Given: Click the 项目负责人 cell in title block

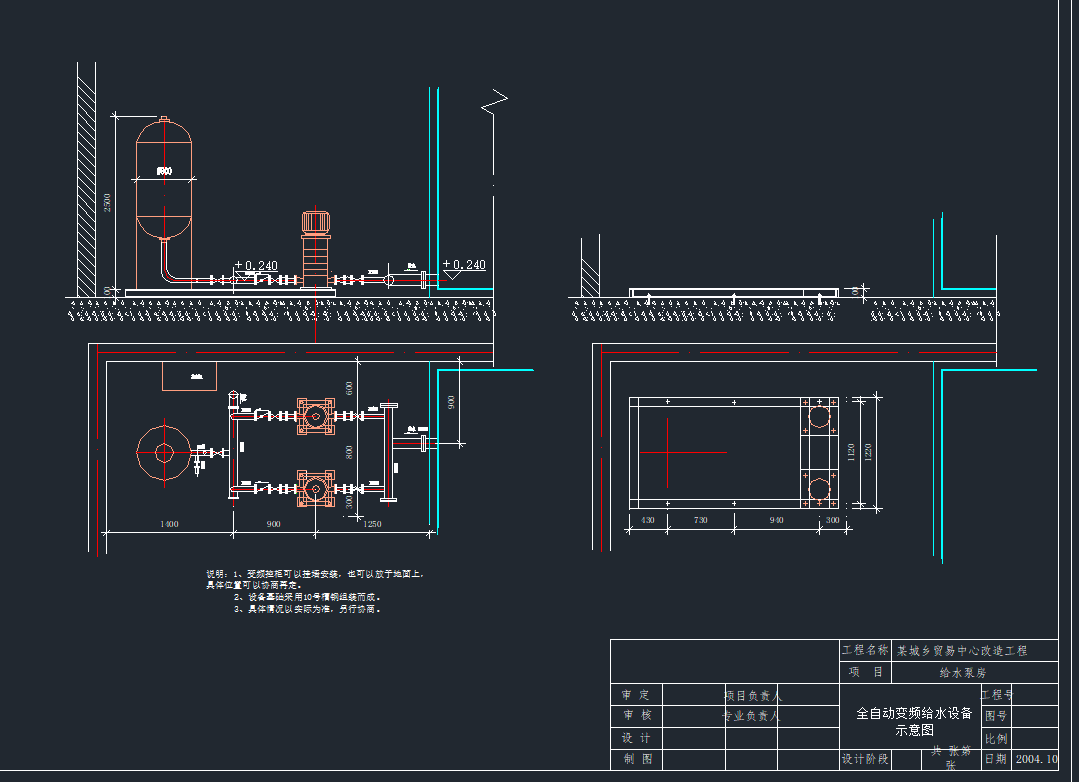Looking at the screenshot, I should click(x=752, y=695).
